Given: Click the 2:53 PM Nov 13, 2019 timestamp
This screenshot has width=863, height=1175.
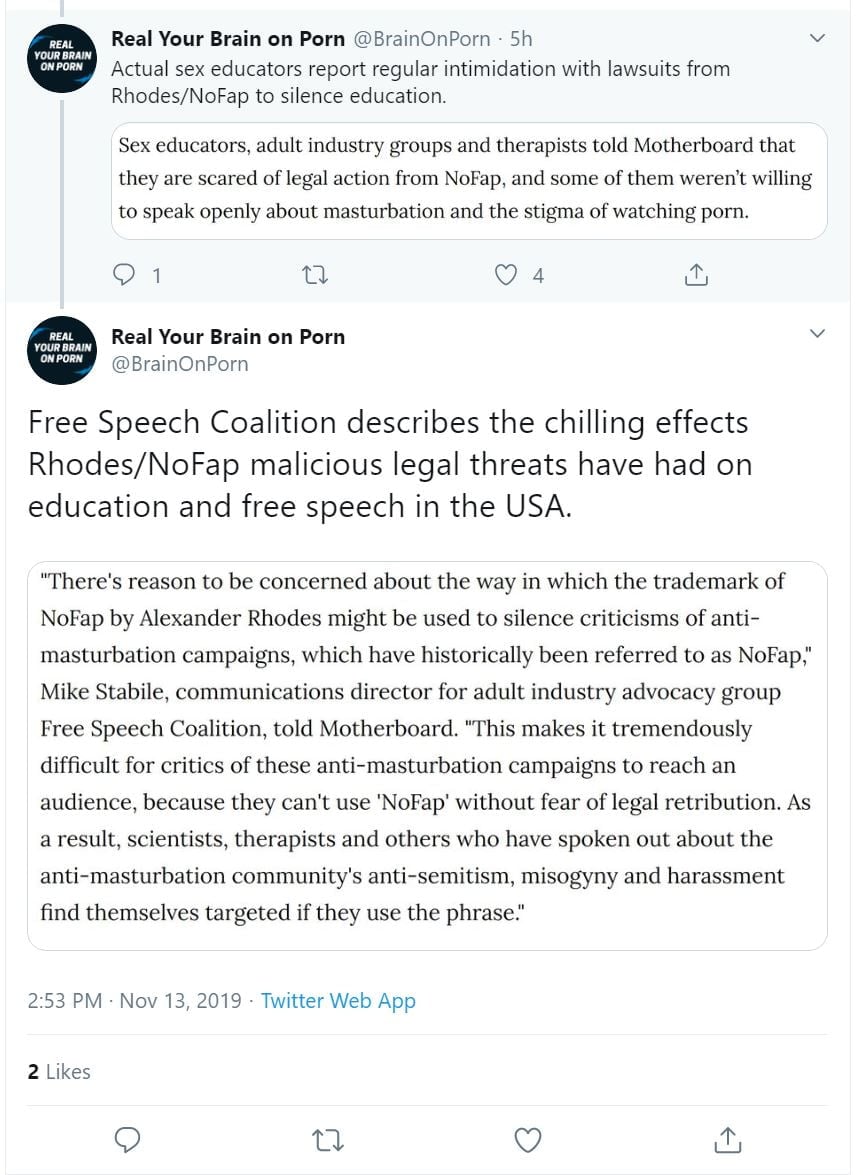Looking at the screenshot, I should pyautogui.click(x=135, y=1001).
